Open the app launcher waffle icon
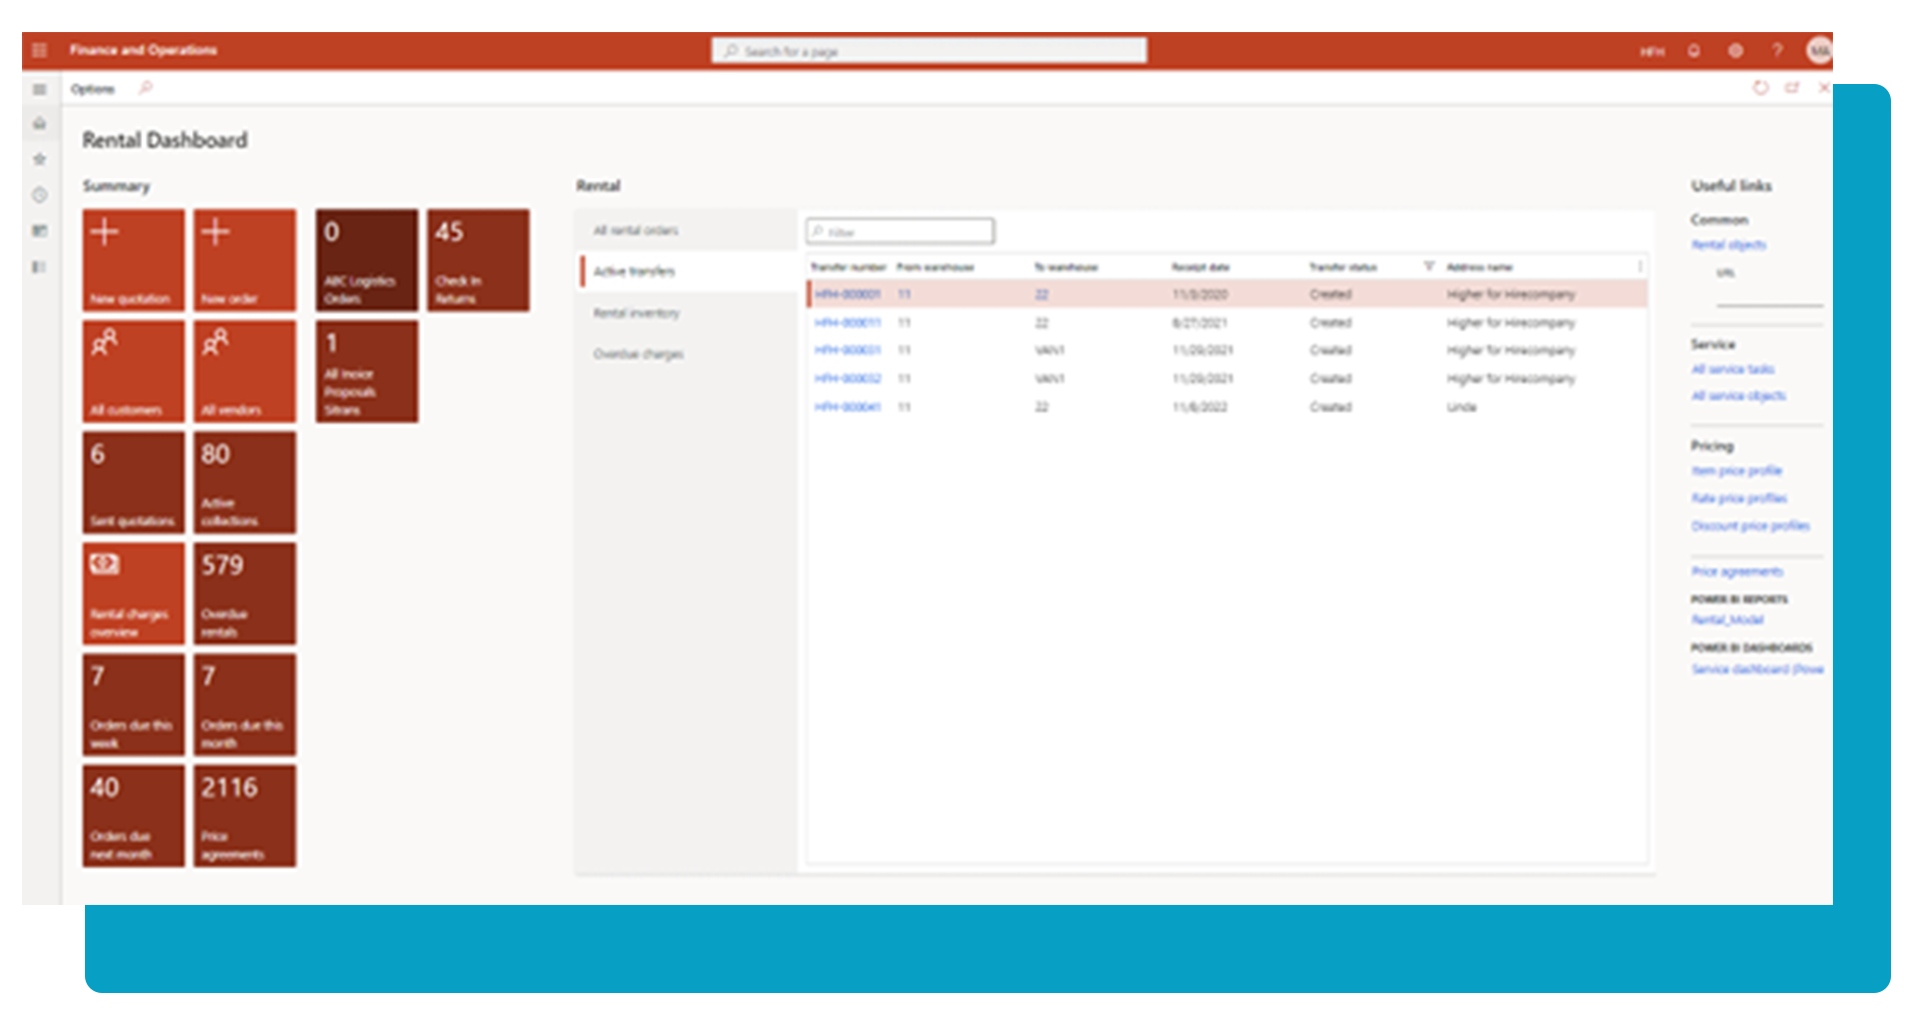The height and width of the screenshot is (1032, 1905). [x=39, y=50]
